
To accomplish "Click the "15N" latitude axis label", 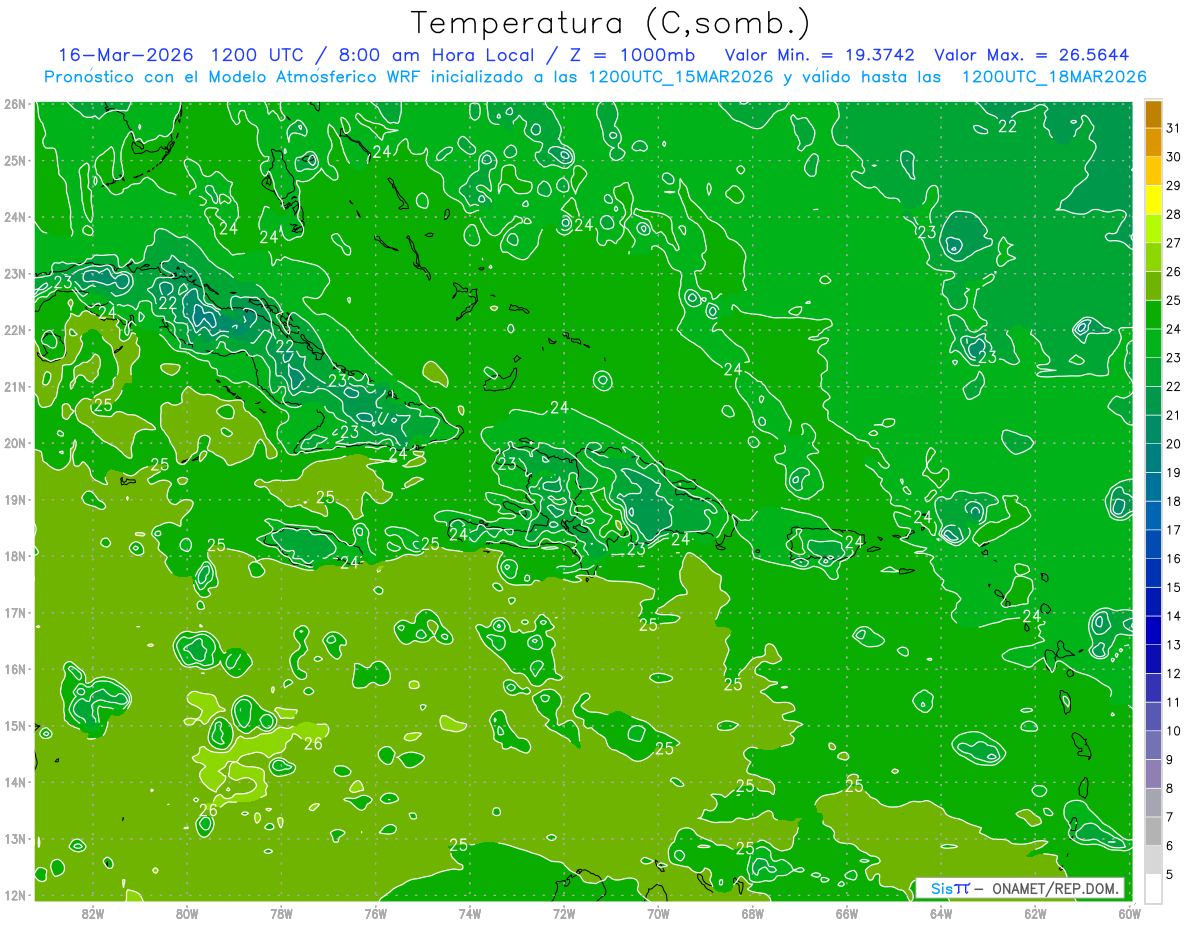I will pos(14,726).
